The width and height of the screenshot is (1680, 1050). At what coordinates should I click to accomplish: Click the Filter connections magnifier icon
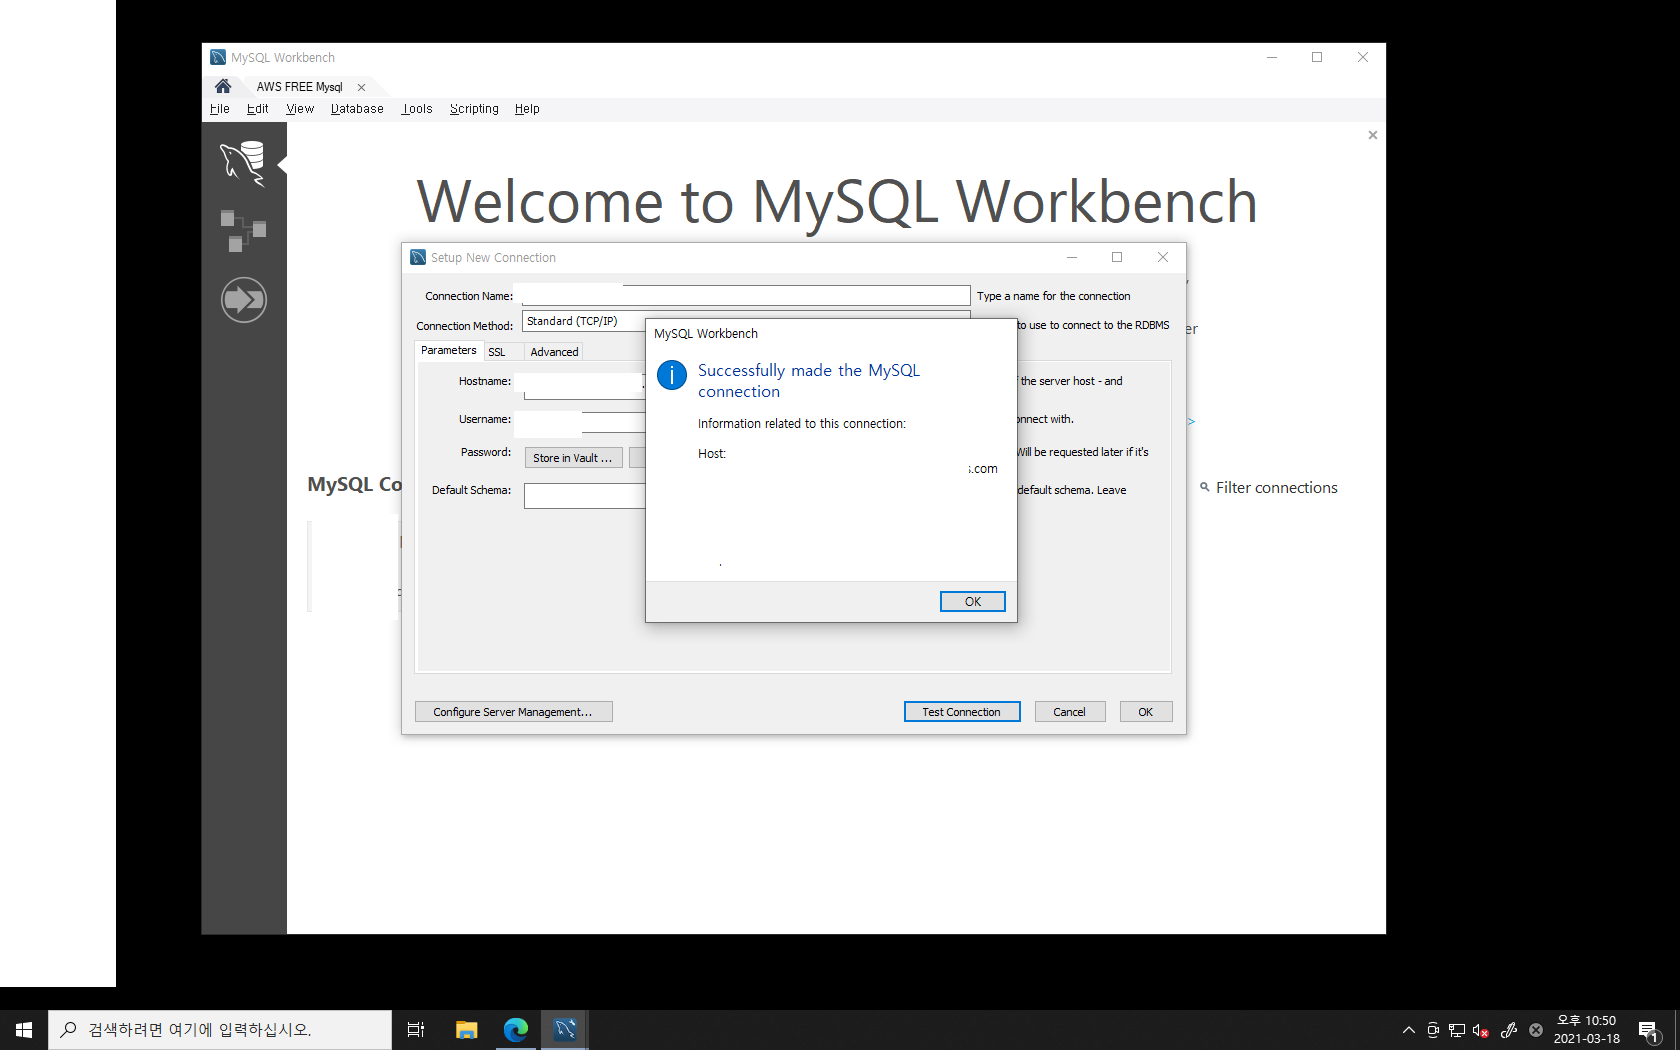click(1205, 487)
